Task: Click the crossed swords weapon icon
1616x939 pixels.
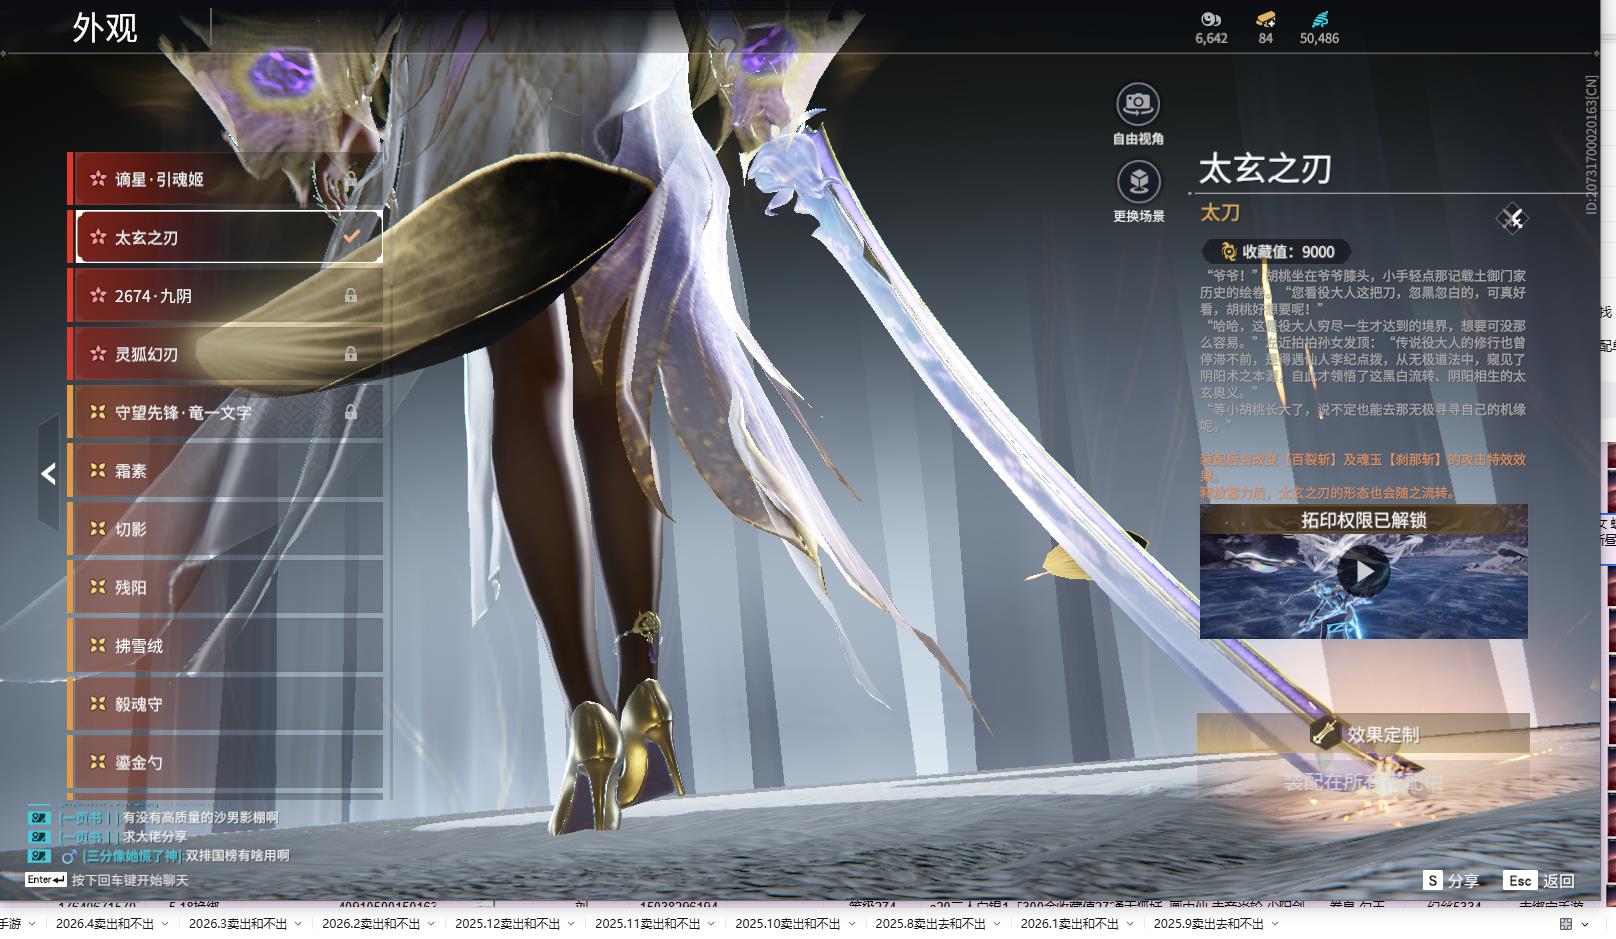Action: [x=1512, y=219]
